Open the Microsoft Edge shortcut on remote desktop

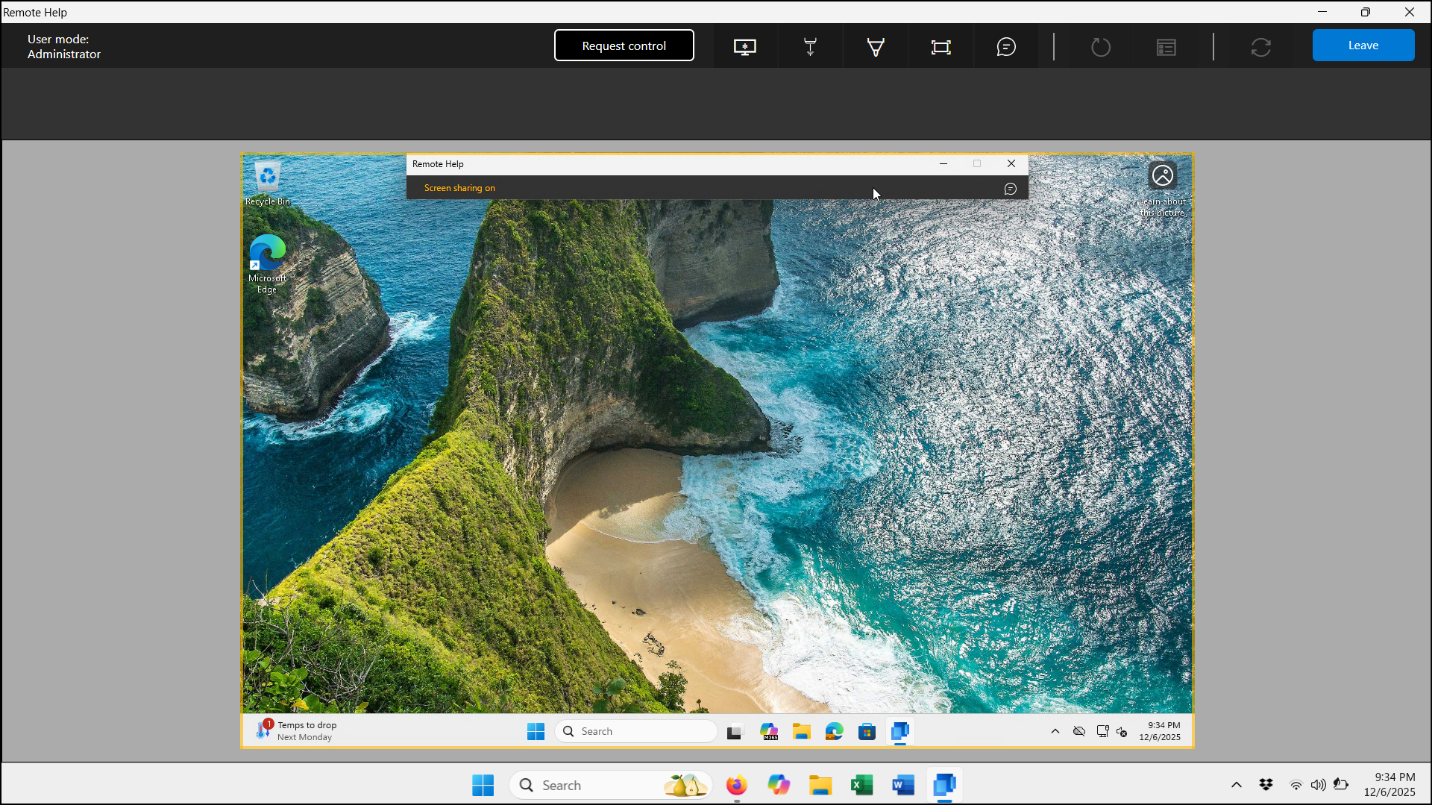[267, 255]
